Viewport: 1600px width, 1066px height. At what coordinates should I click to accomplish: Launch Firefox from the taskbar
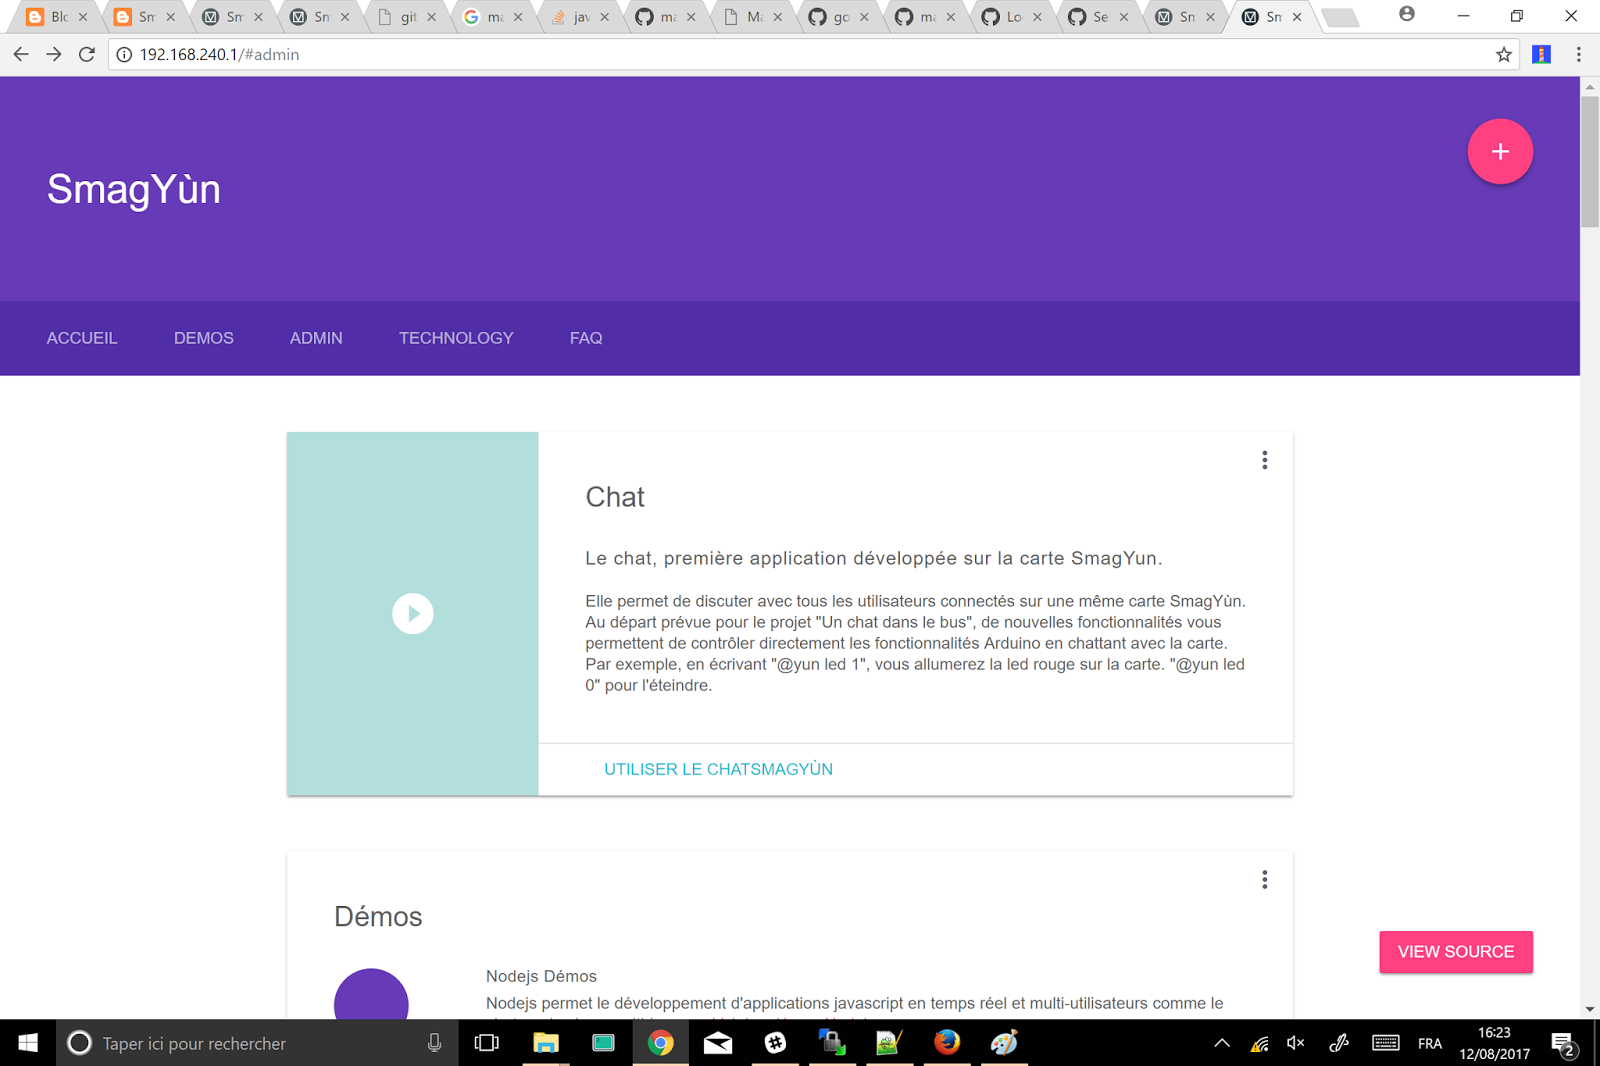tap(946, 1043)
